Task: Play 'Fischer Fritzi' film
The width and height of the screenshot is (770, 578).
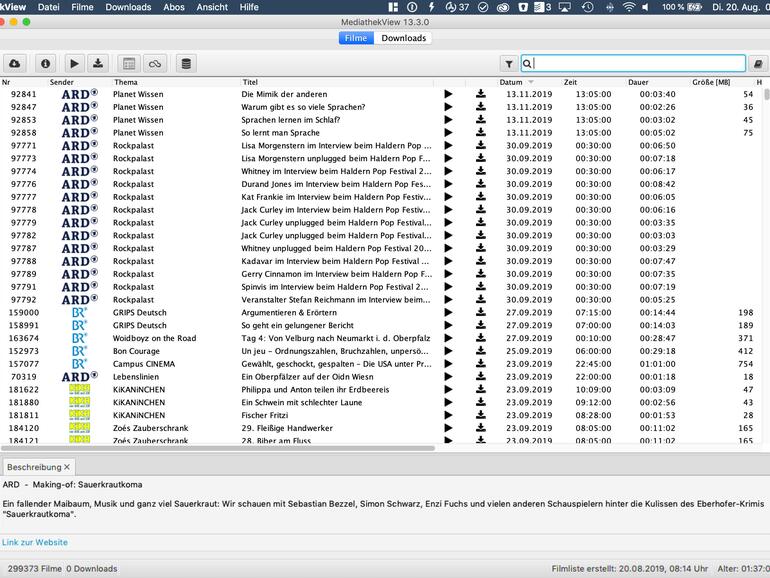Action: point(448,415)
